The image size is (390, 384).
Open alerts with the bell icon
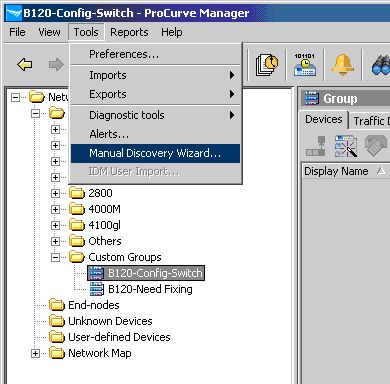(343, 65)
